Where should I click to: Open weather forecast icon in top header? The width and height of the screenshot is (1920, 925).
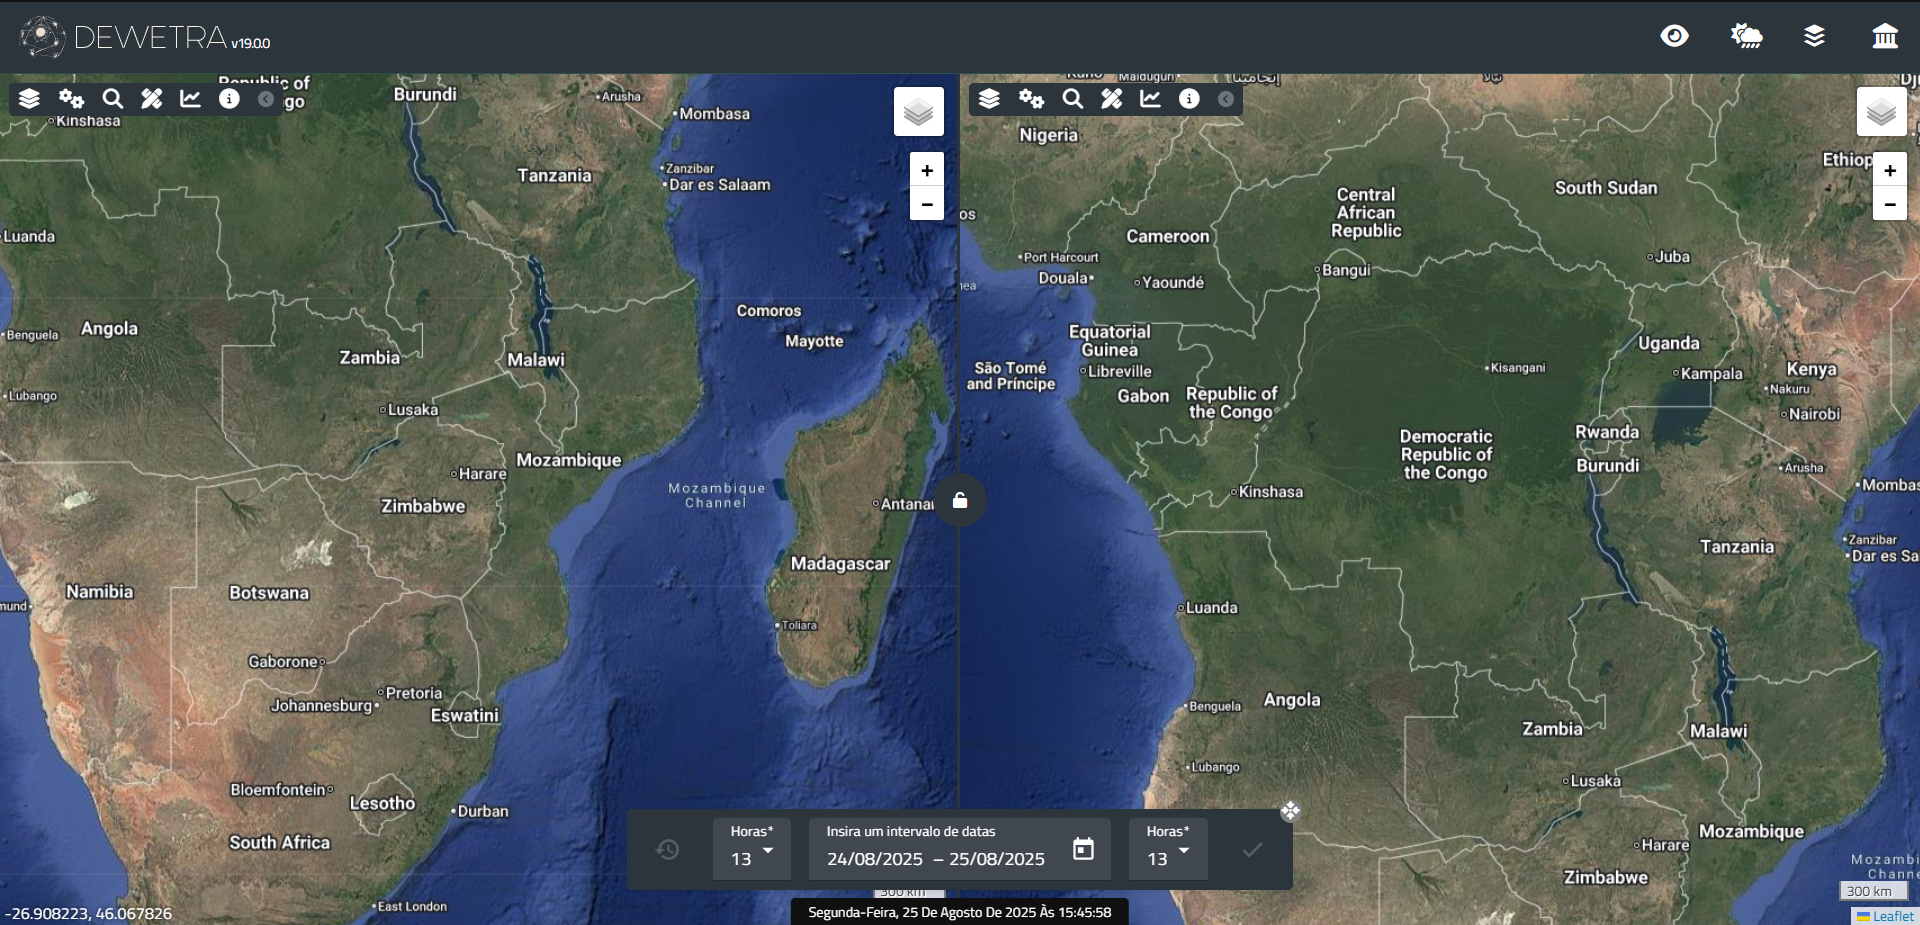coord(1746,37)
